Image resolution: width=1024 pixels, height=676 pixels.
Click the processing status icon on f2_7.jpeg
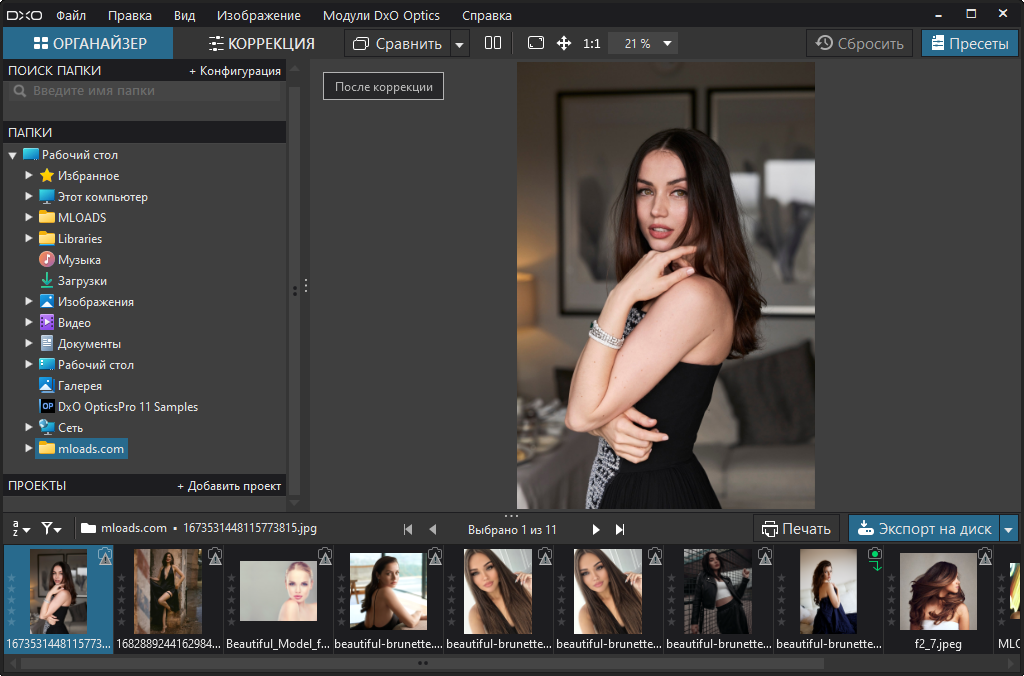coord(985,556)
